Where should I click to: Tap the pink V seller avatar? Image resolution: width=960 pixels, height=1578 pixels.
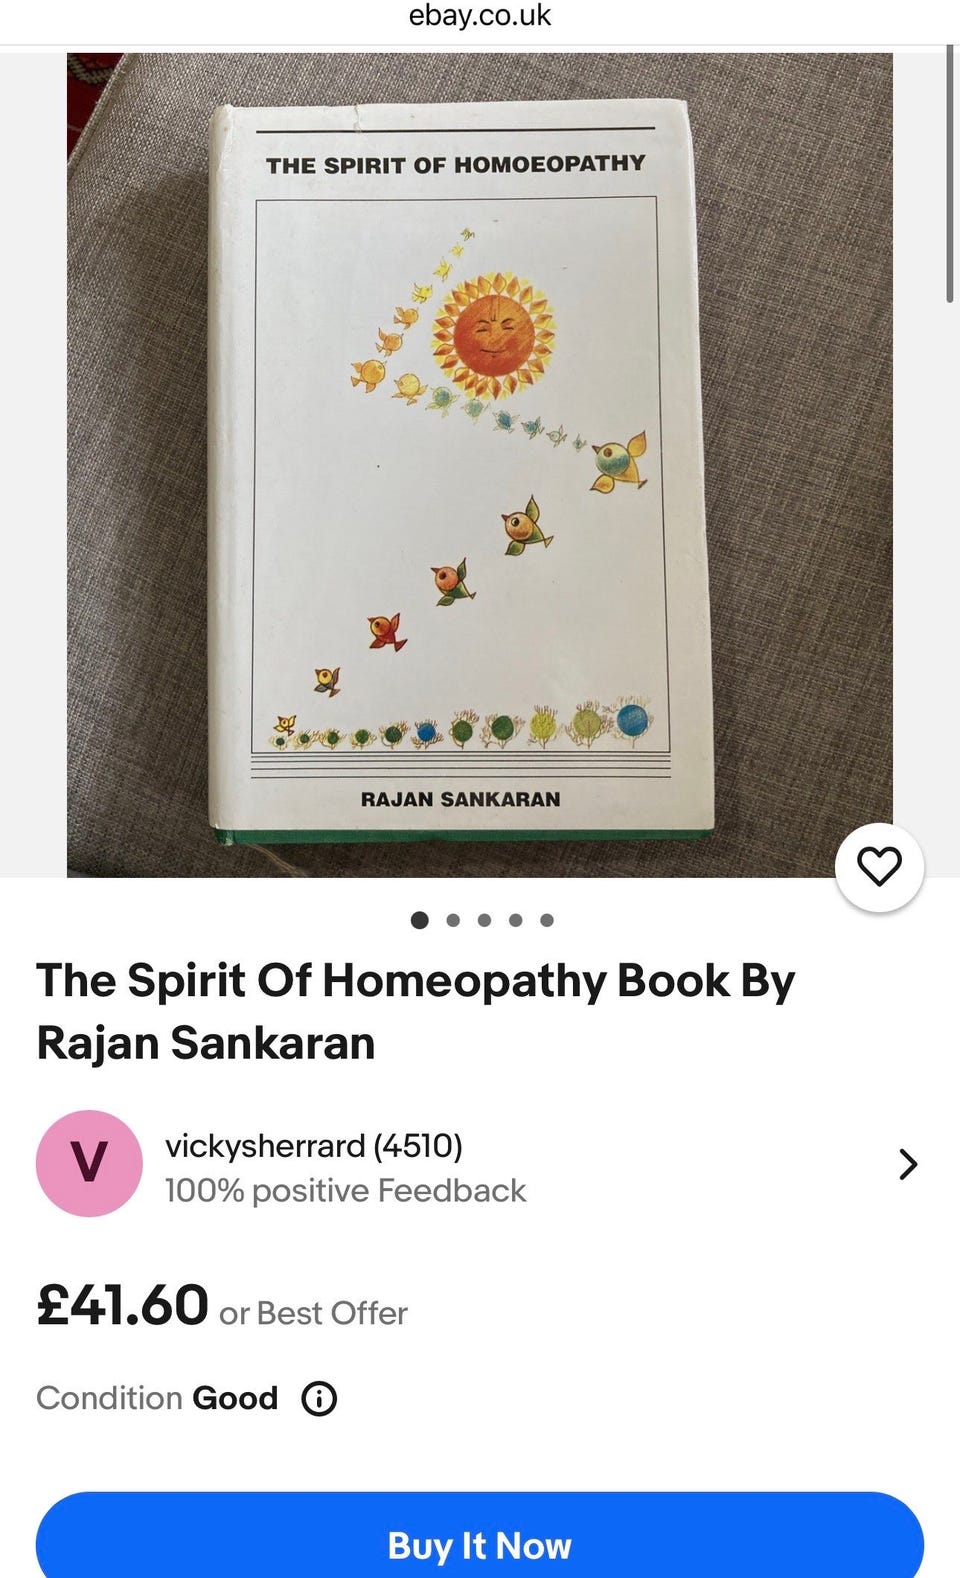(x=89, y=1163)
